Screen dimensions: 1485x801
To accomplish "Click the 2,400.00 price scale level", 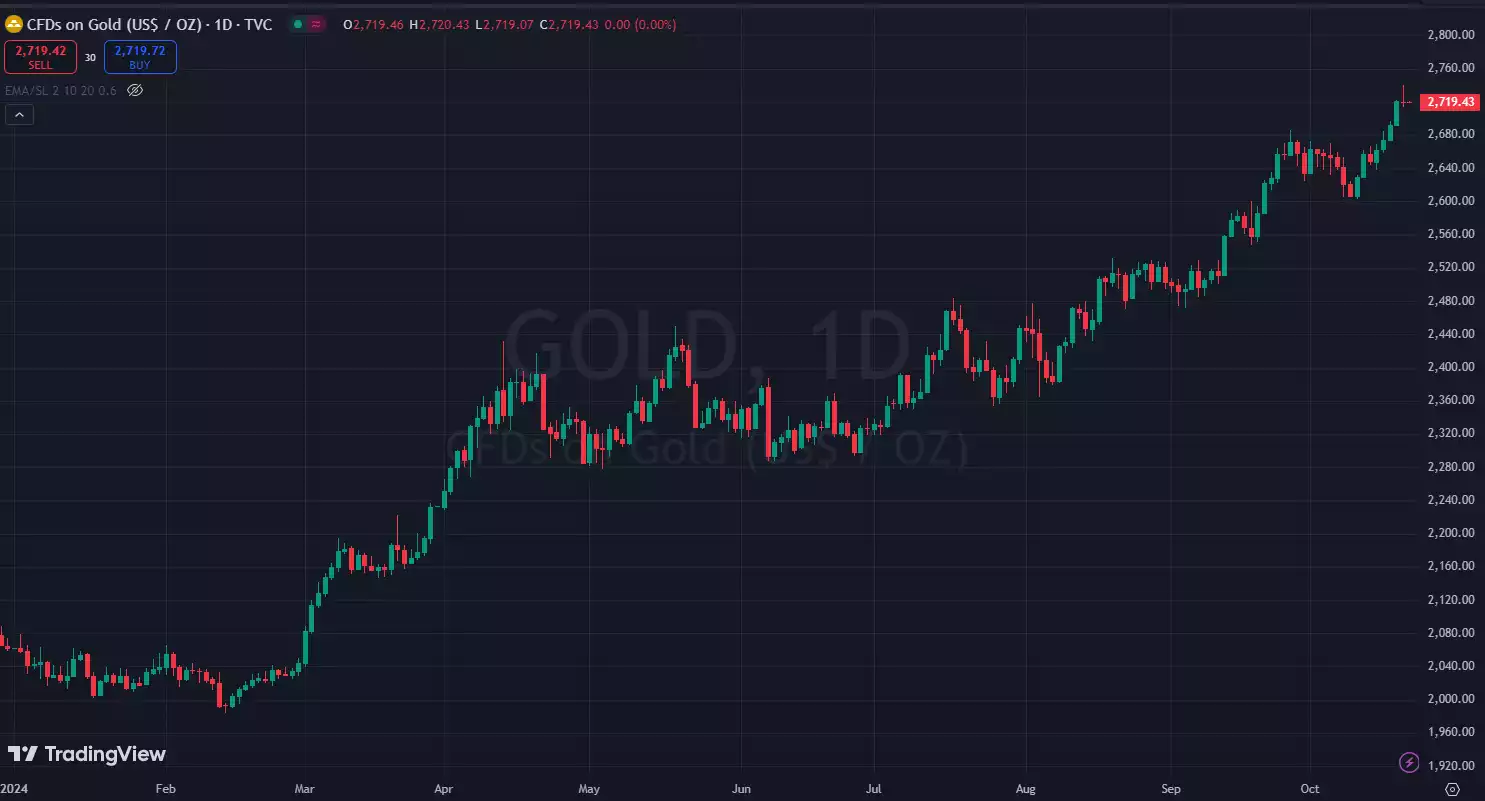I will [x=1449, y=367].
